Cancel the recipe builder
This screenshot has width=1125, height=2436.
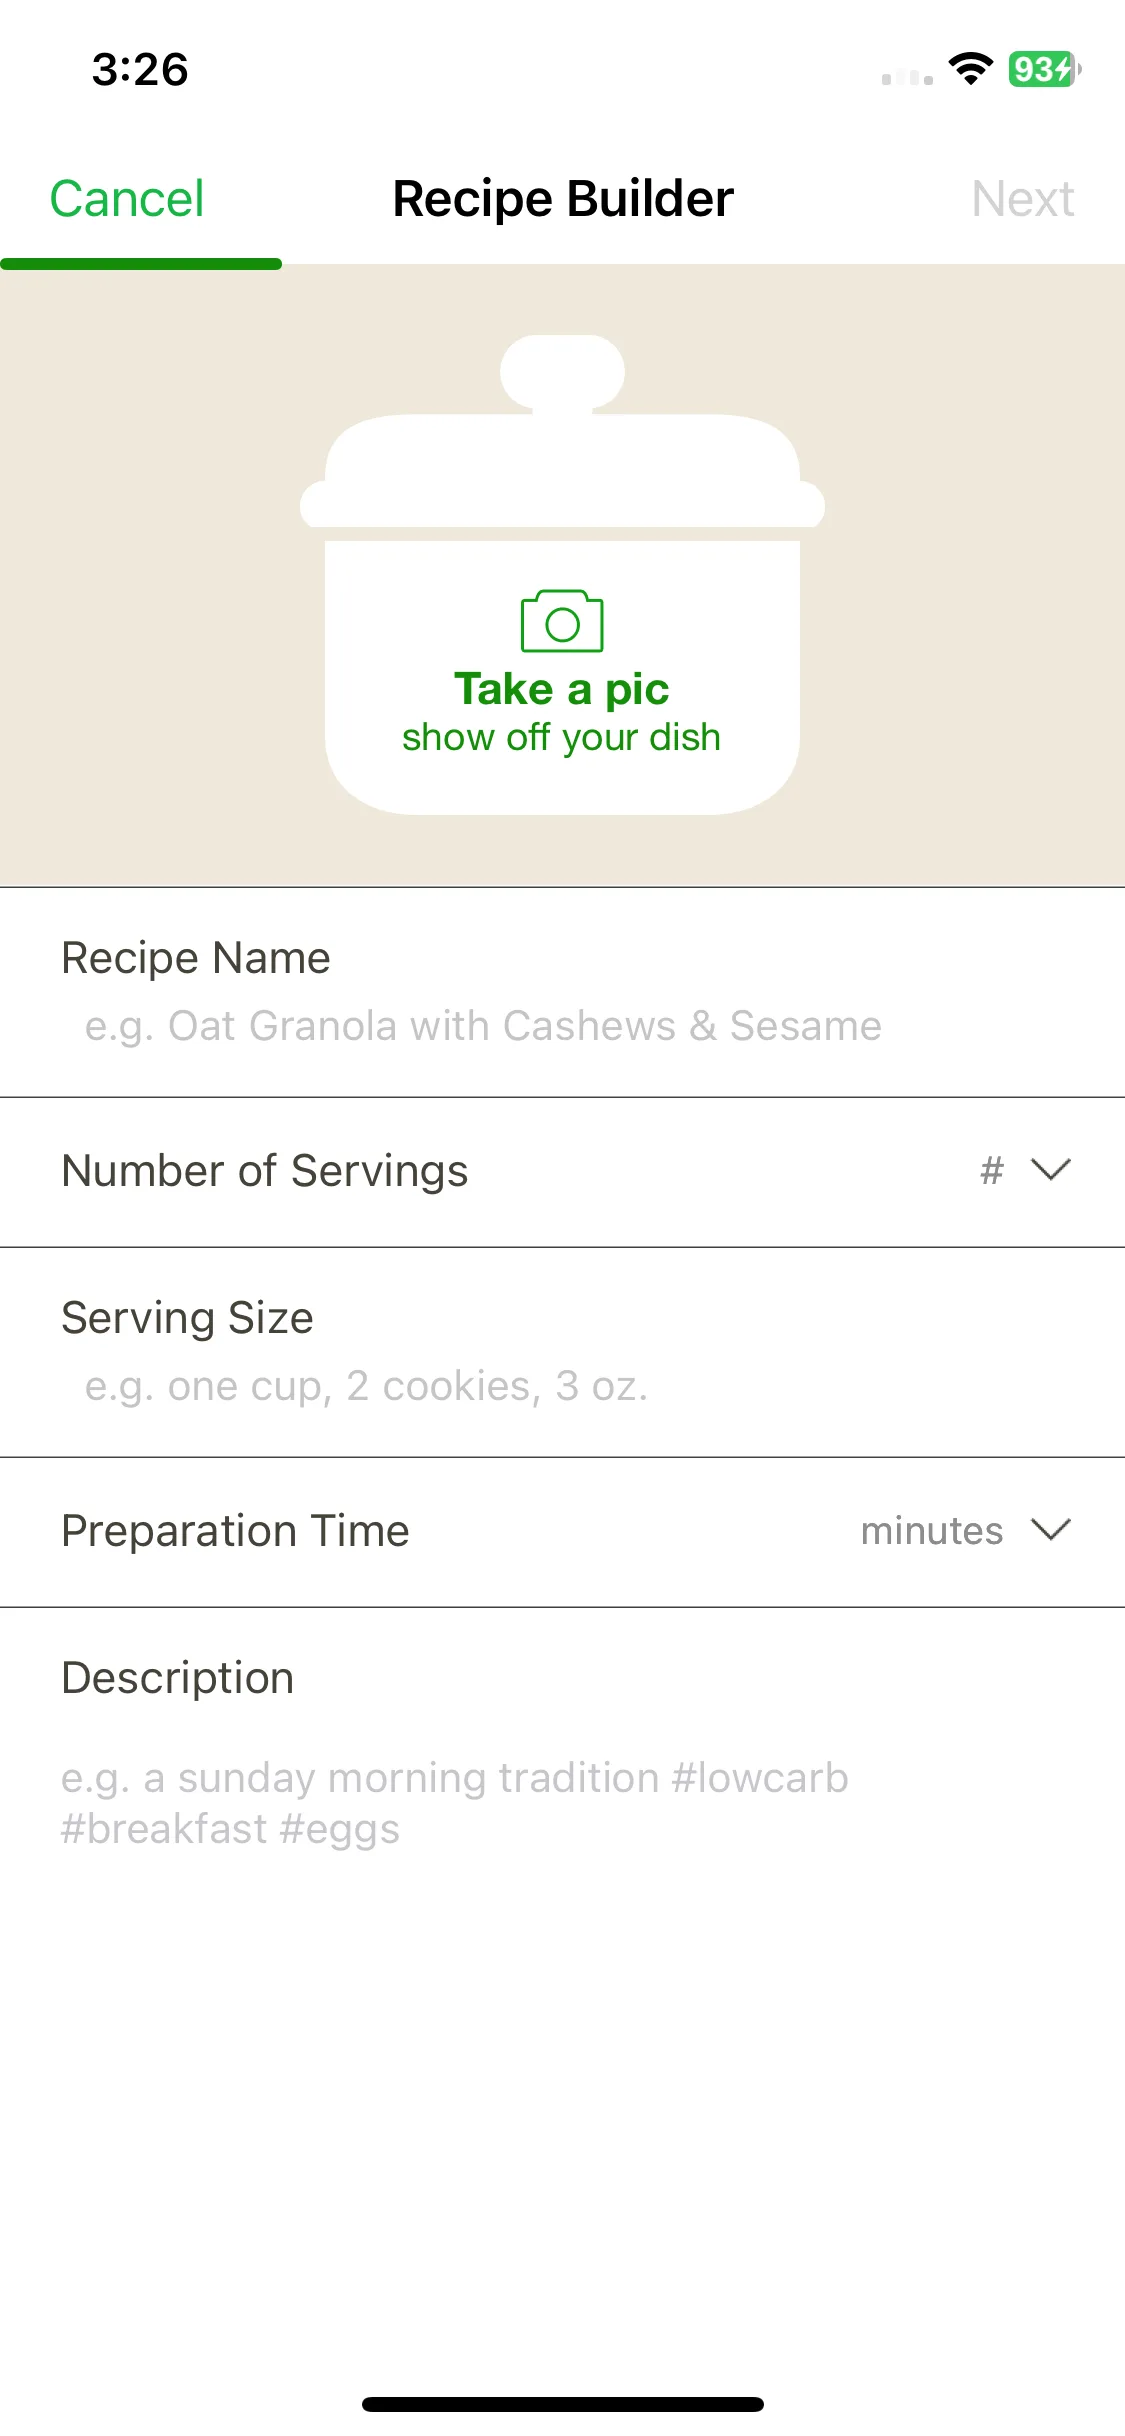point(127,198)
